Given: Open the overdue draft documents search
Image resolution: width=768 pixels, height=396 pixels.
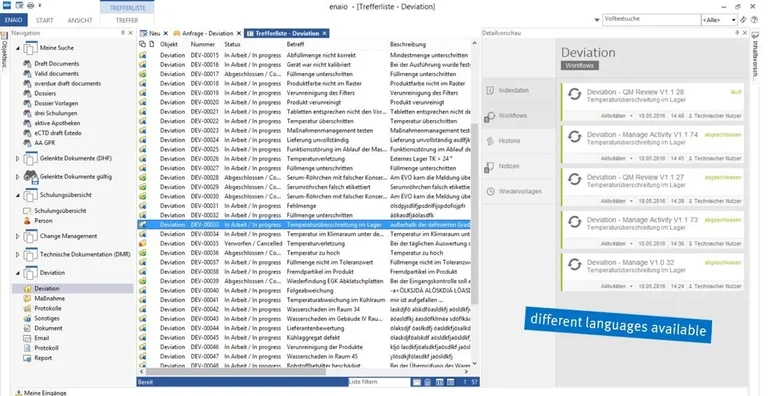Looking at the screenshot, I should (68, 83).
